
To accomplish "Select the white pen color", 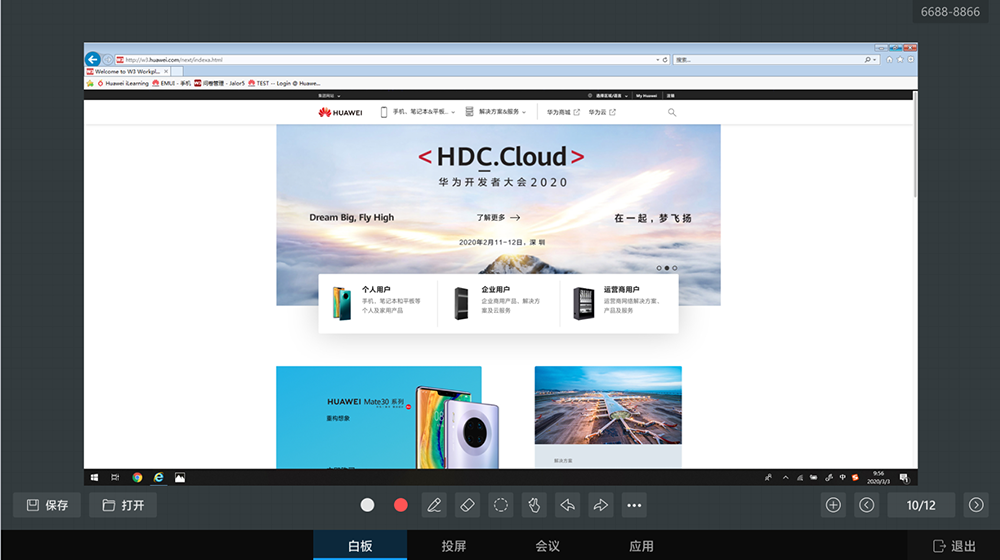I will (367, 505).
